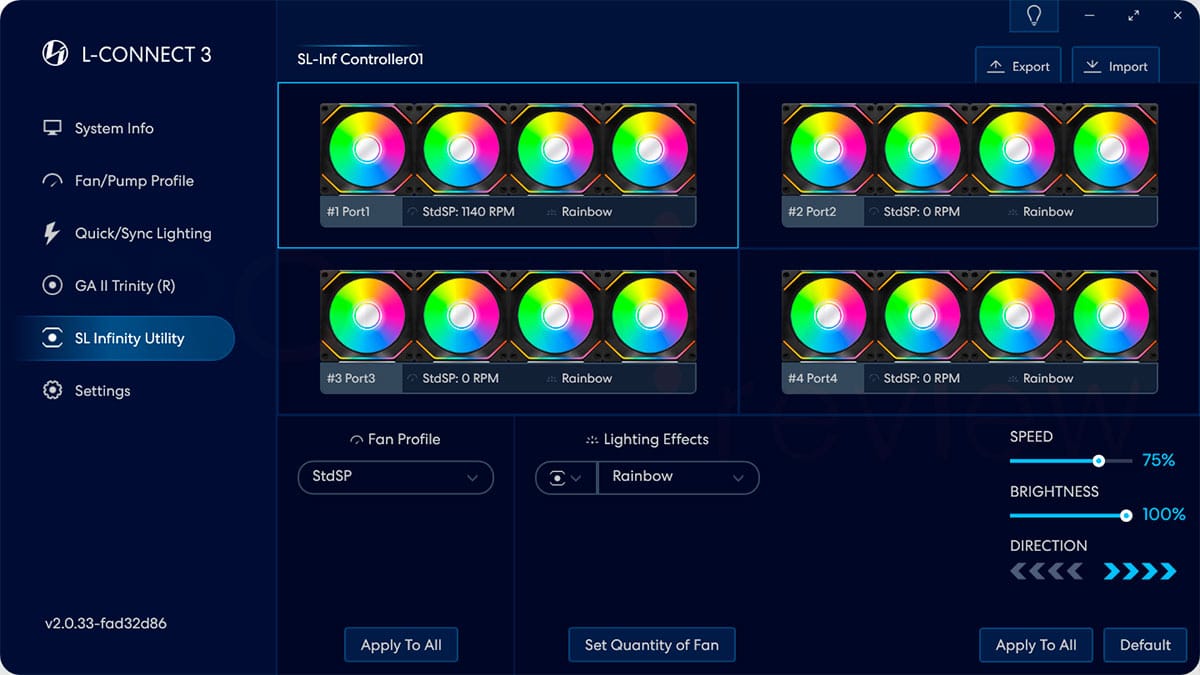
Task: Click the version text v2.0.33-fad32d86
Action: [x=106, y=623]
